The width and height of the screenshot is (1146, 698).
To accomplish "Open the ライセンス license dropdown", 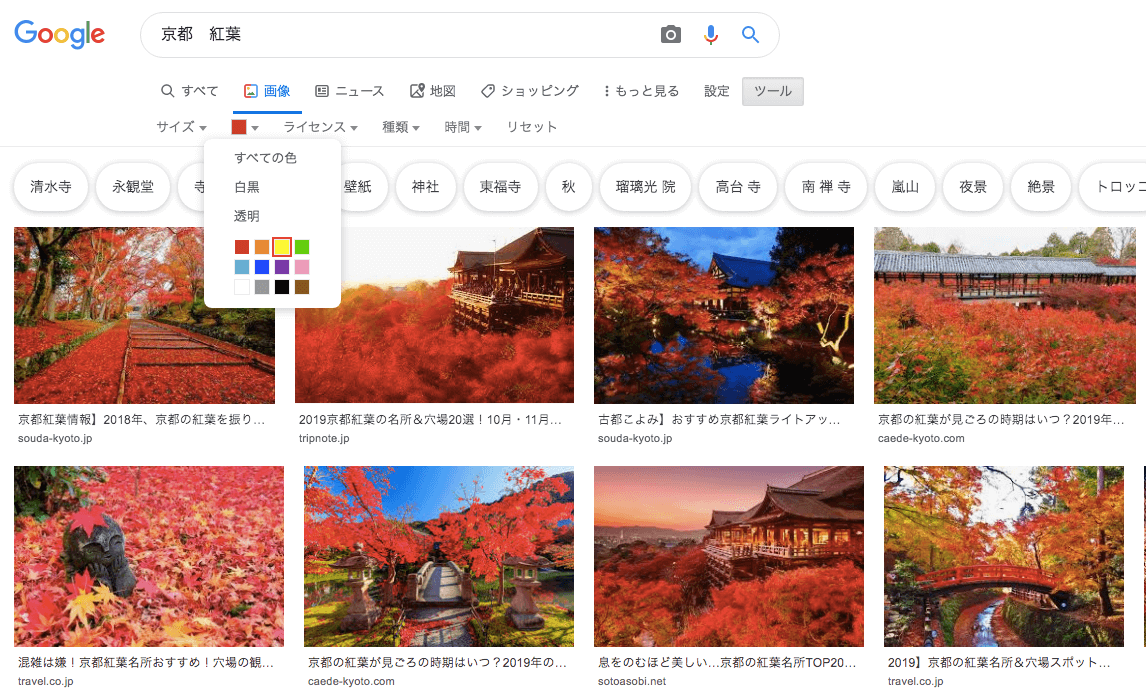I will (320, 127).
